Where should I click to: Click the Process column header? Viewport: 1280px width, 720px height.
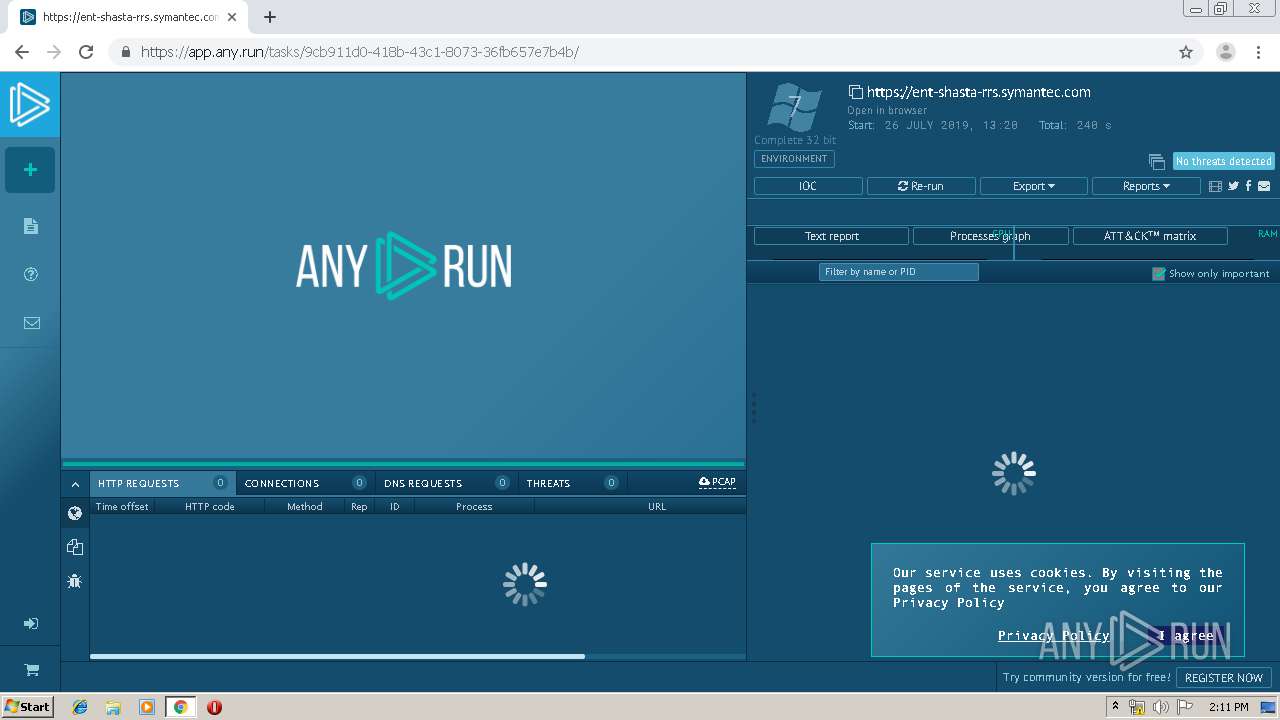[474, 507]
